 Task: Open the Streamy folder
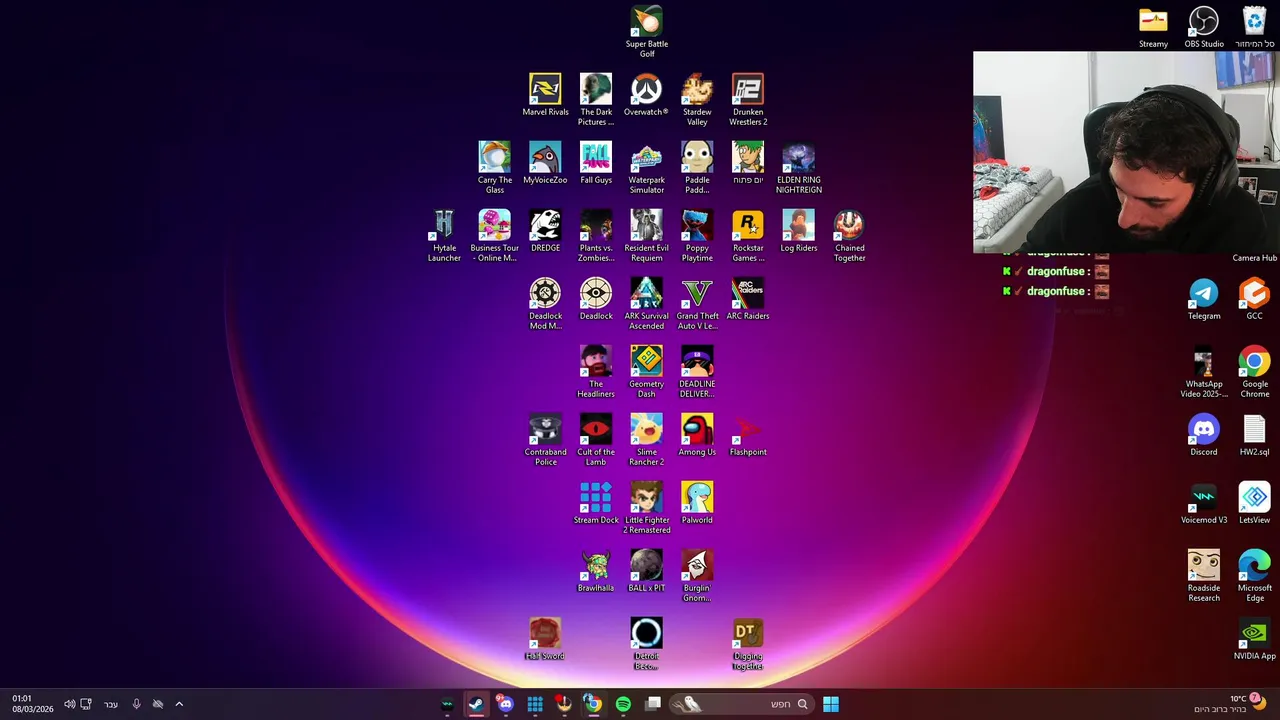(x=1153, y=27)
